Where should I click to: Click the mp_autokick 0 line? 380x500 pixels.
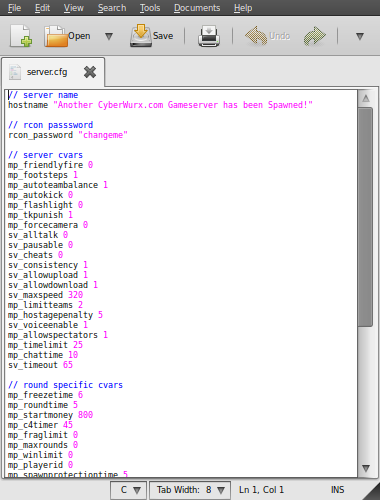coord(40,195)
